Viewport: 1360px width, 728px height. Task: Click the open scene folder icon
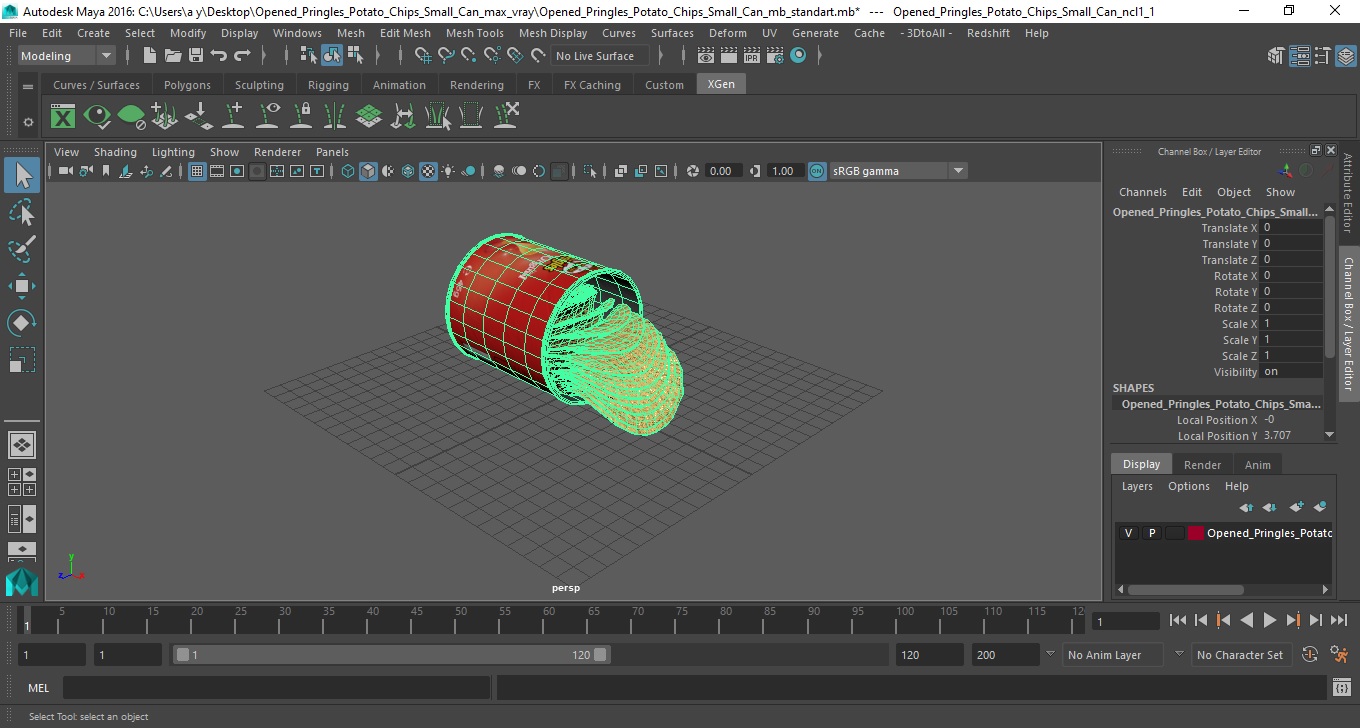tap(172, 56)
